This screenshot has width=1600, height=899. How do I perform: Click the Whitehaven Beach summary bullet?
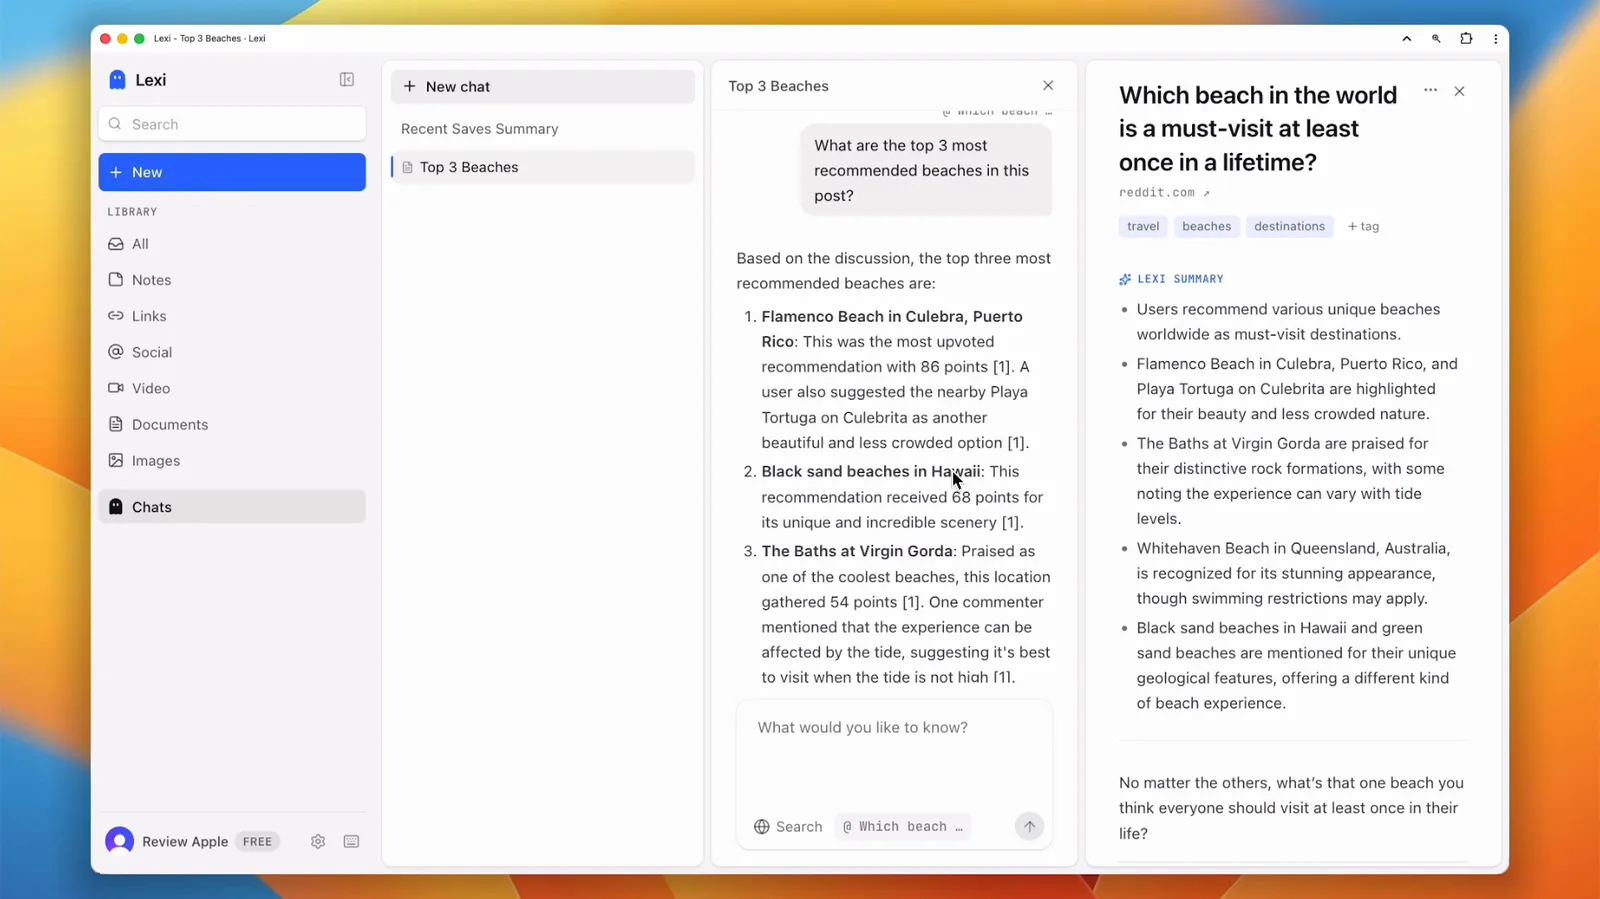click(1293, 574)
